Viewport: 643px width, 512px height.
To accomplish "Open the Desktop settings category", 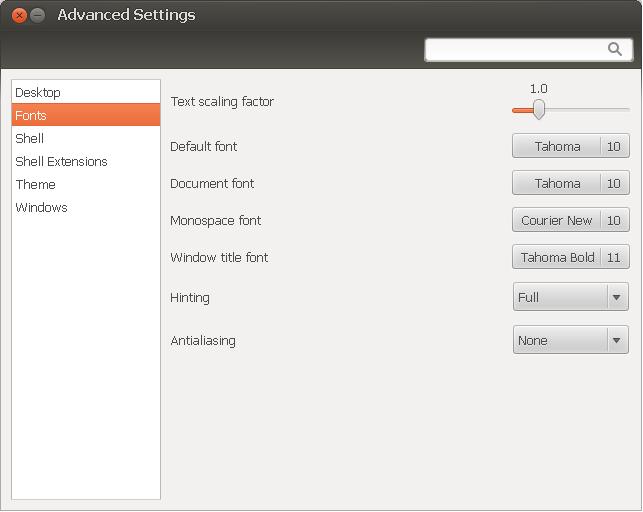I will (86, 92).
